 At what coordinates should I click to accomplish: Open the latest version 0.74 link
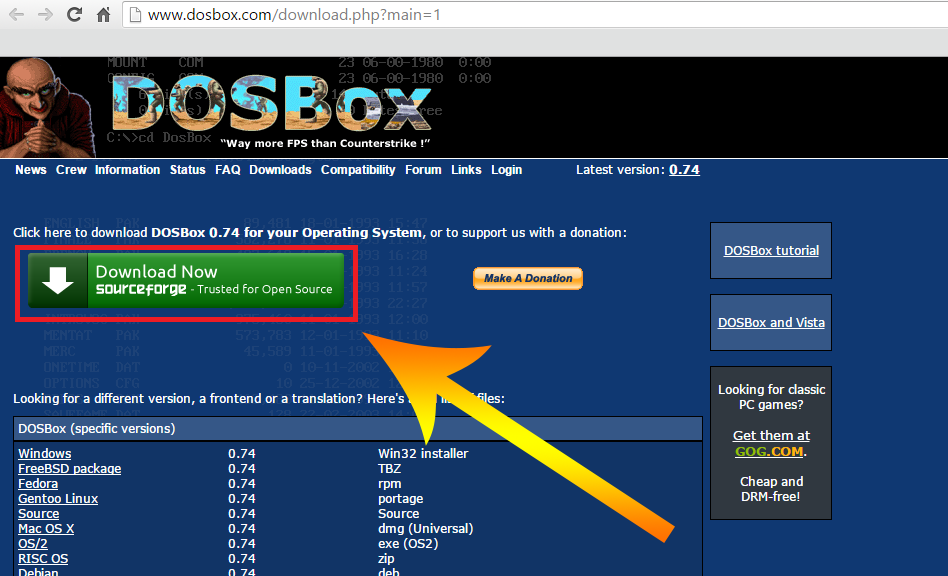[684, 170]
